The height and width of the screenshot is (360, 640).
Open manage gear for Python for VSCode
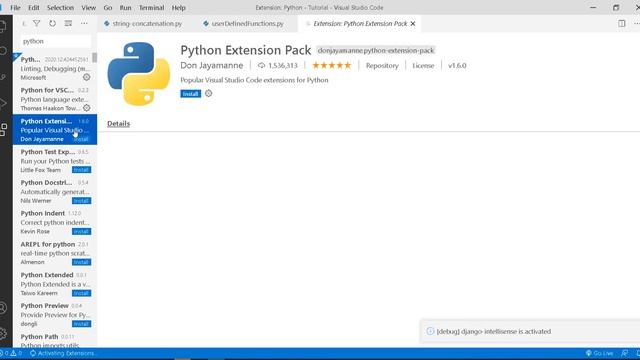pyautogui.click(x=87, y=108)
